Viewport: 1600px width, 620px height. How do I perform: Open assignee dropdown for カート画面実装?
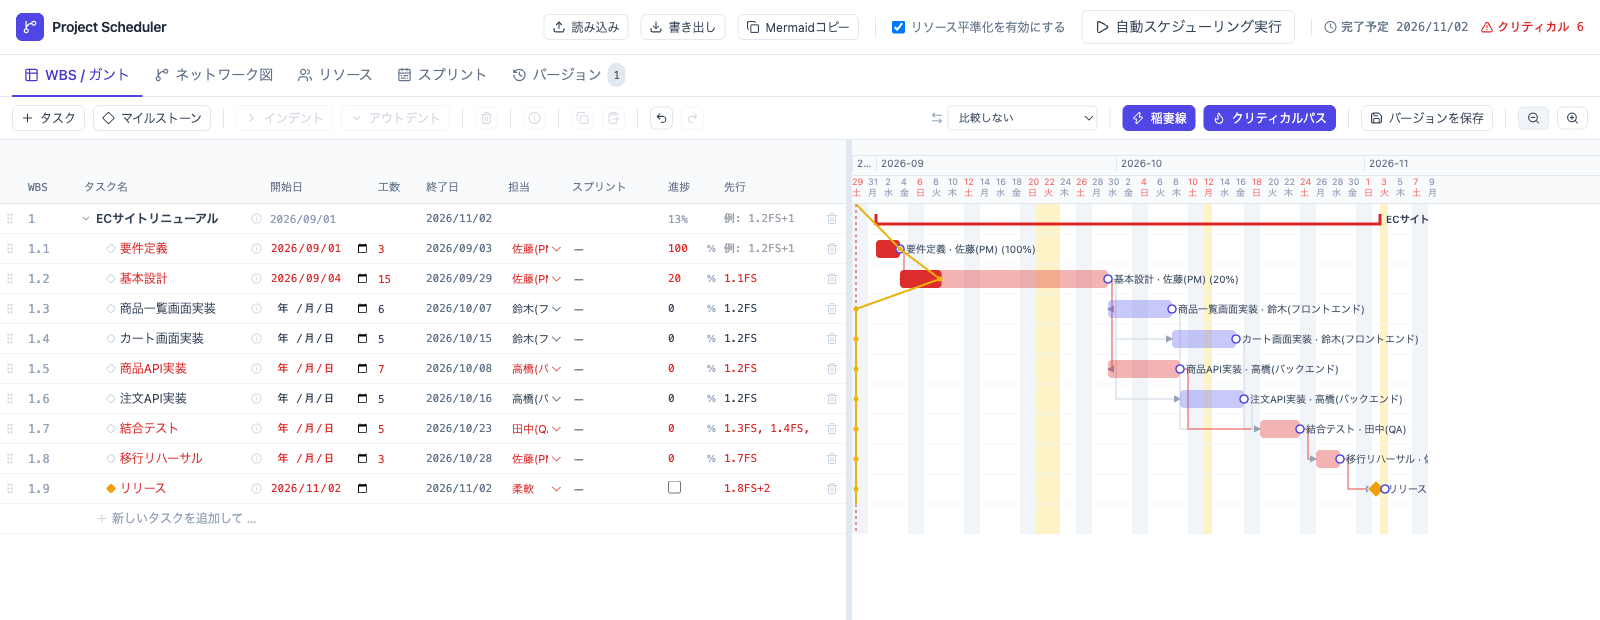[537, 338]
